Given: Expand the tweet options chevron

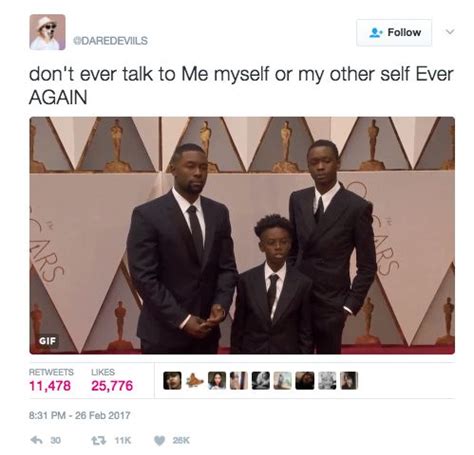Looking at the screenshot, I should pyautogui.click(x=450, y=32).
